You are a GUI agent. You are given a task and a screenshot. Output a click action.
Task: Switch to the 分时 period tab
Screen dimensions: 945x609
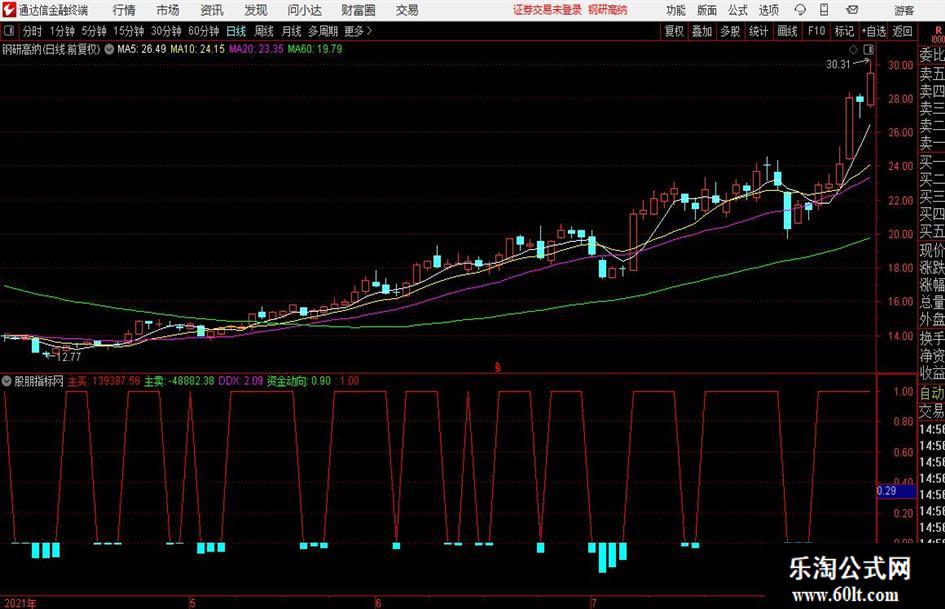pyautogui.click(x=32, y=31)
